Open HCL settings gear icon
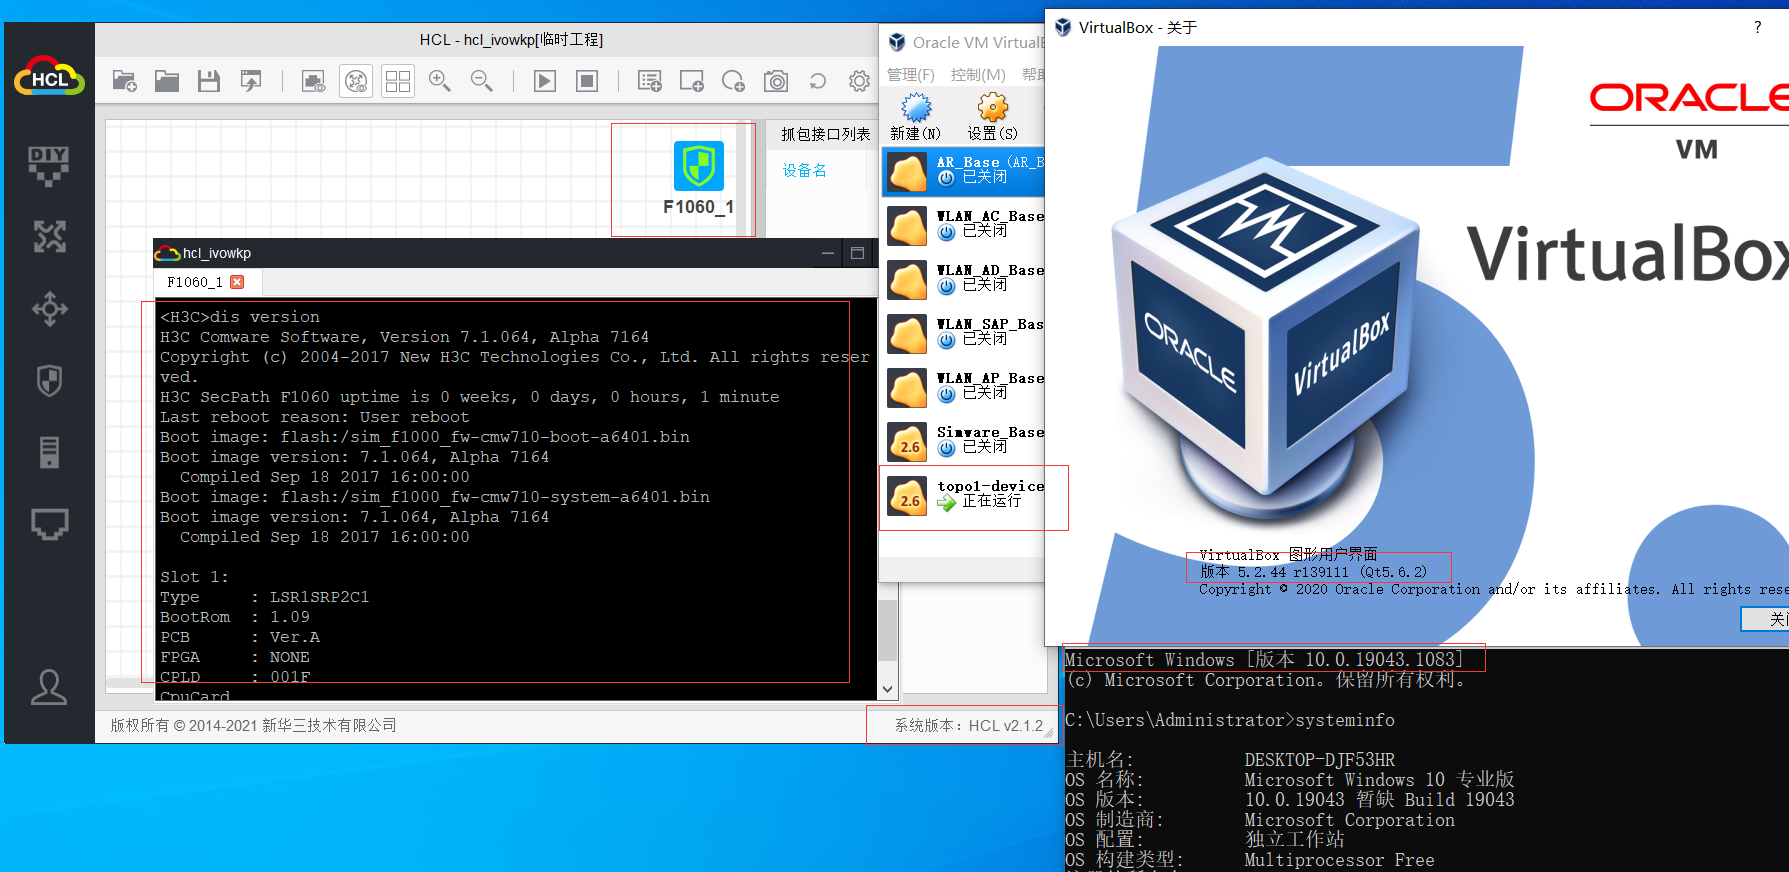 coord(859,81)
